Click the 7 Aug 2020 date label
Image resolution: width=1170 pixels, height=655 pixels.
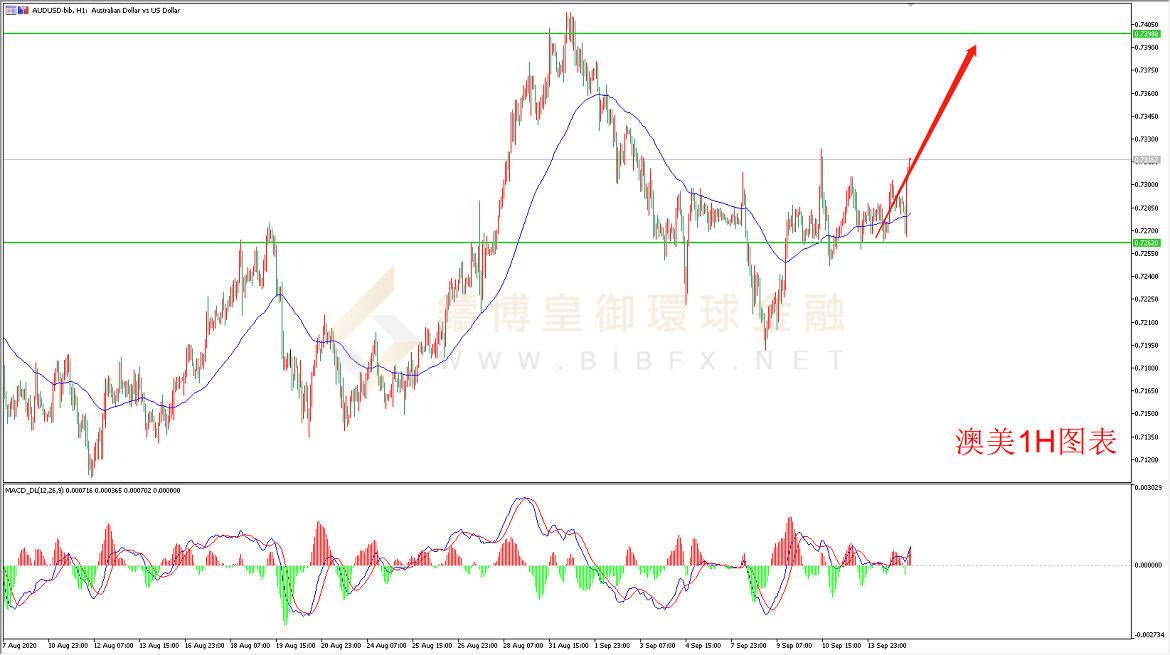(x=20, y=645)
